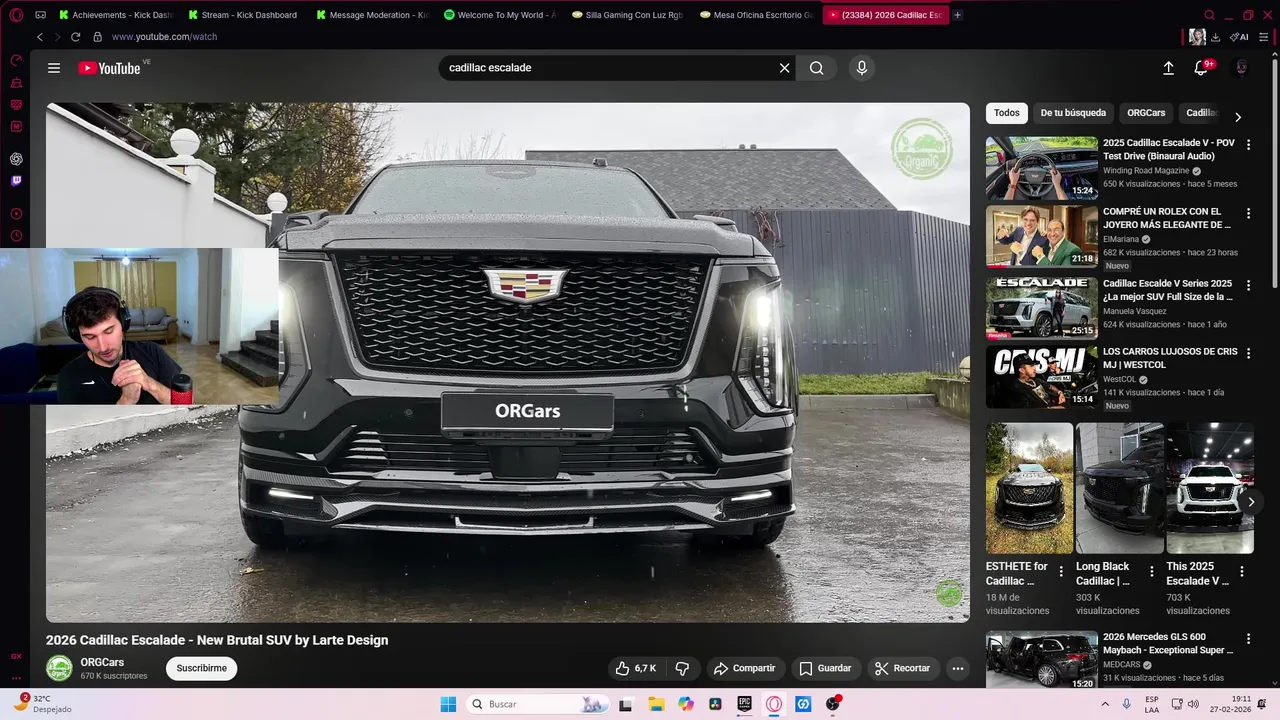Open 2026 Mercedes GLS 600 Maybach video
Screen dimensions: 1280x720
click(x=1041, y=660)
